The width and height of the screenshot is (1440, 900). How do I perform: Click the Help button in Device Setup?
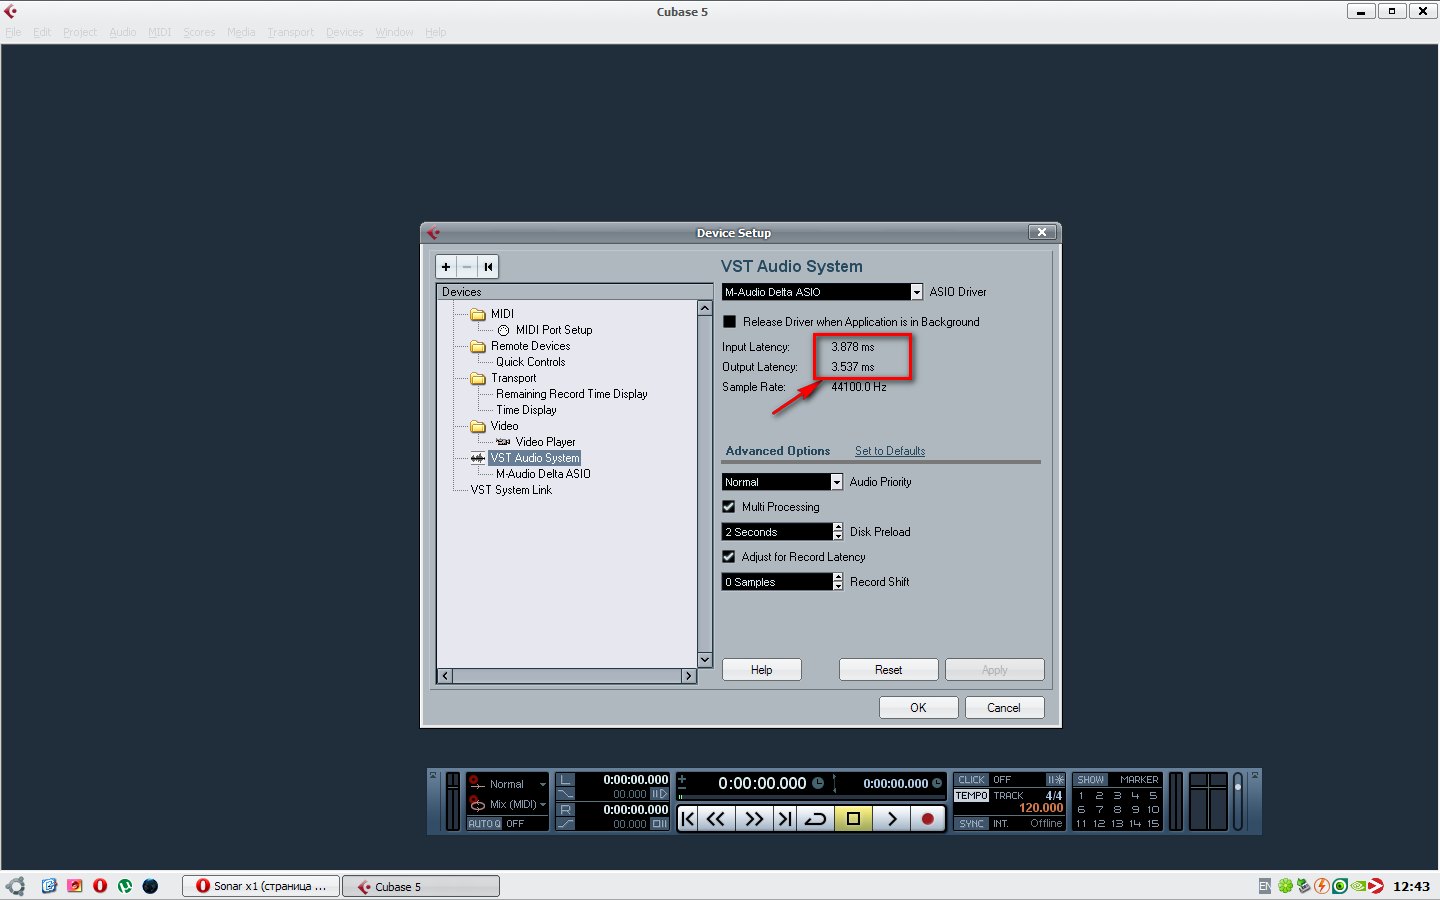[x=762, y=670]
